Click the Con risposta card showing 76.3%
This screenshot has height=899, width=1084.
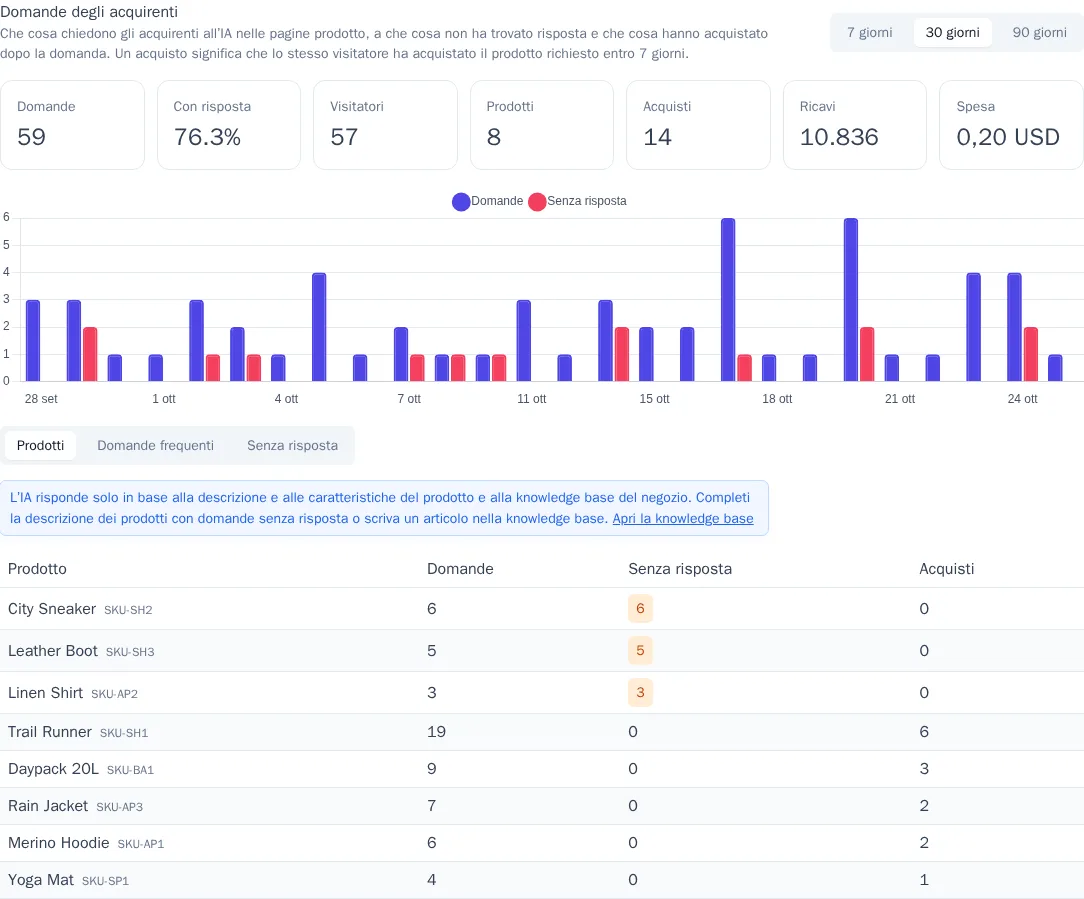[229, 125]
